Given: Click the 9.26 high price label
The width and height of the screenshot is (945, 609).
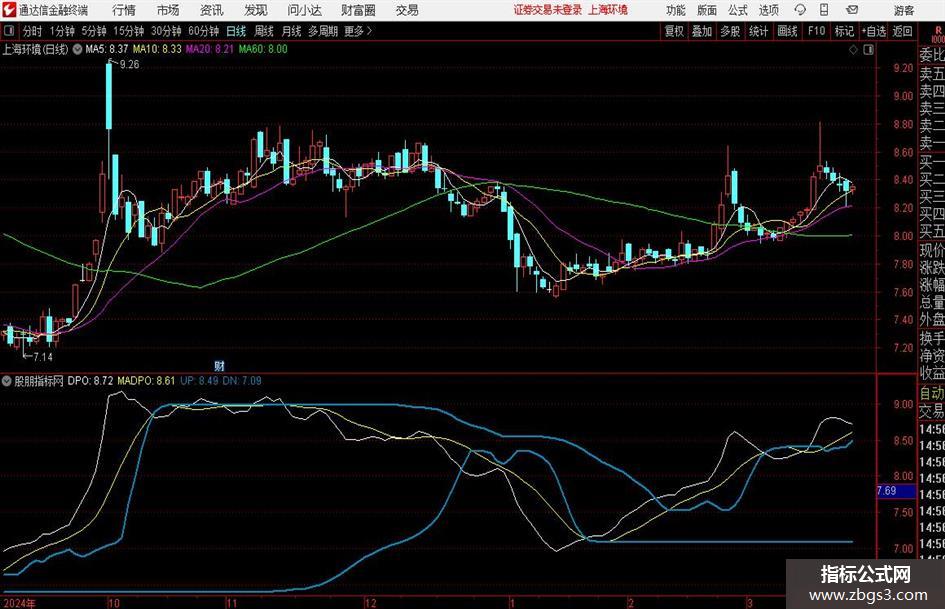Looking at the screenshot, I should [130, 65].
